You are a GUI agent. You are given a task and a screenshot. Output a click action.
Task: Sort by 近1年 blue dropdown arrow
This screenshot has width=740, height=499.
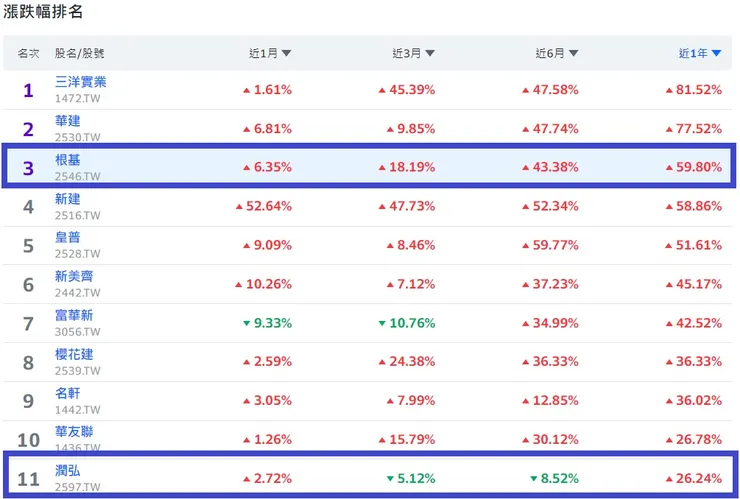pos(716,53)
